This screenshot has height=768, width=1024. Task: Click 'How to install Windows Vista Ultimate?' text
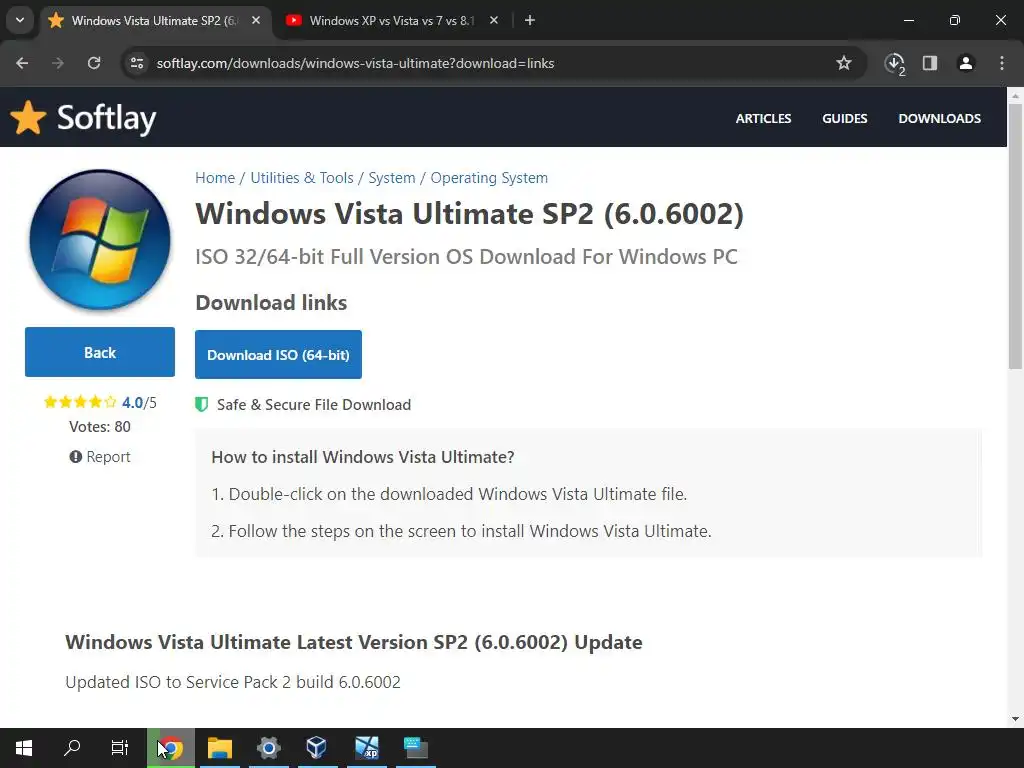coord(362,456)
